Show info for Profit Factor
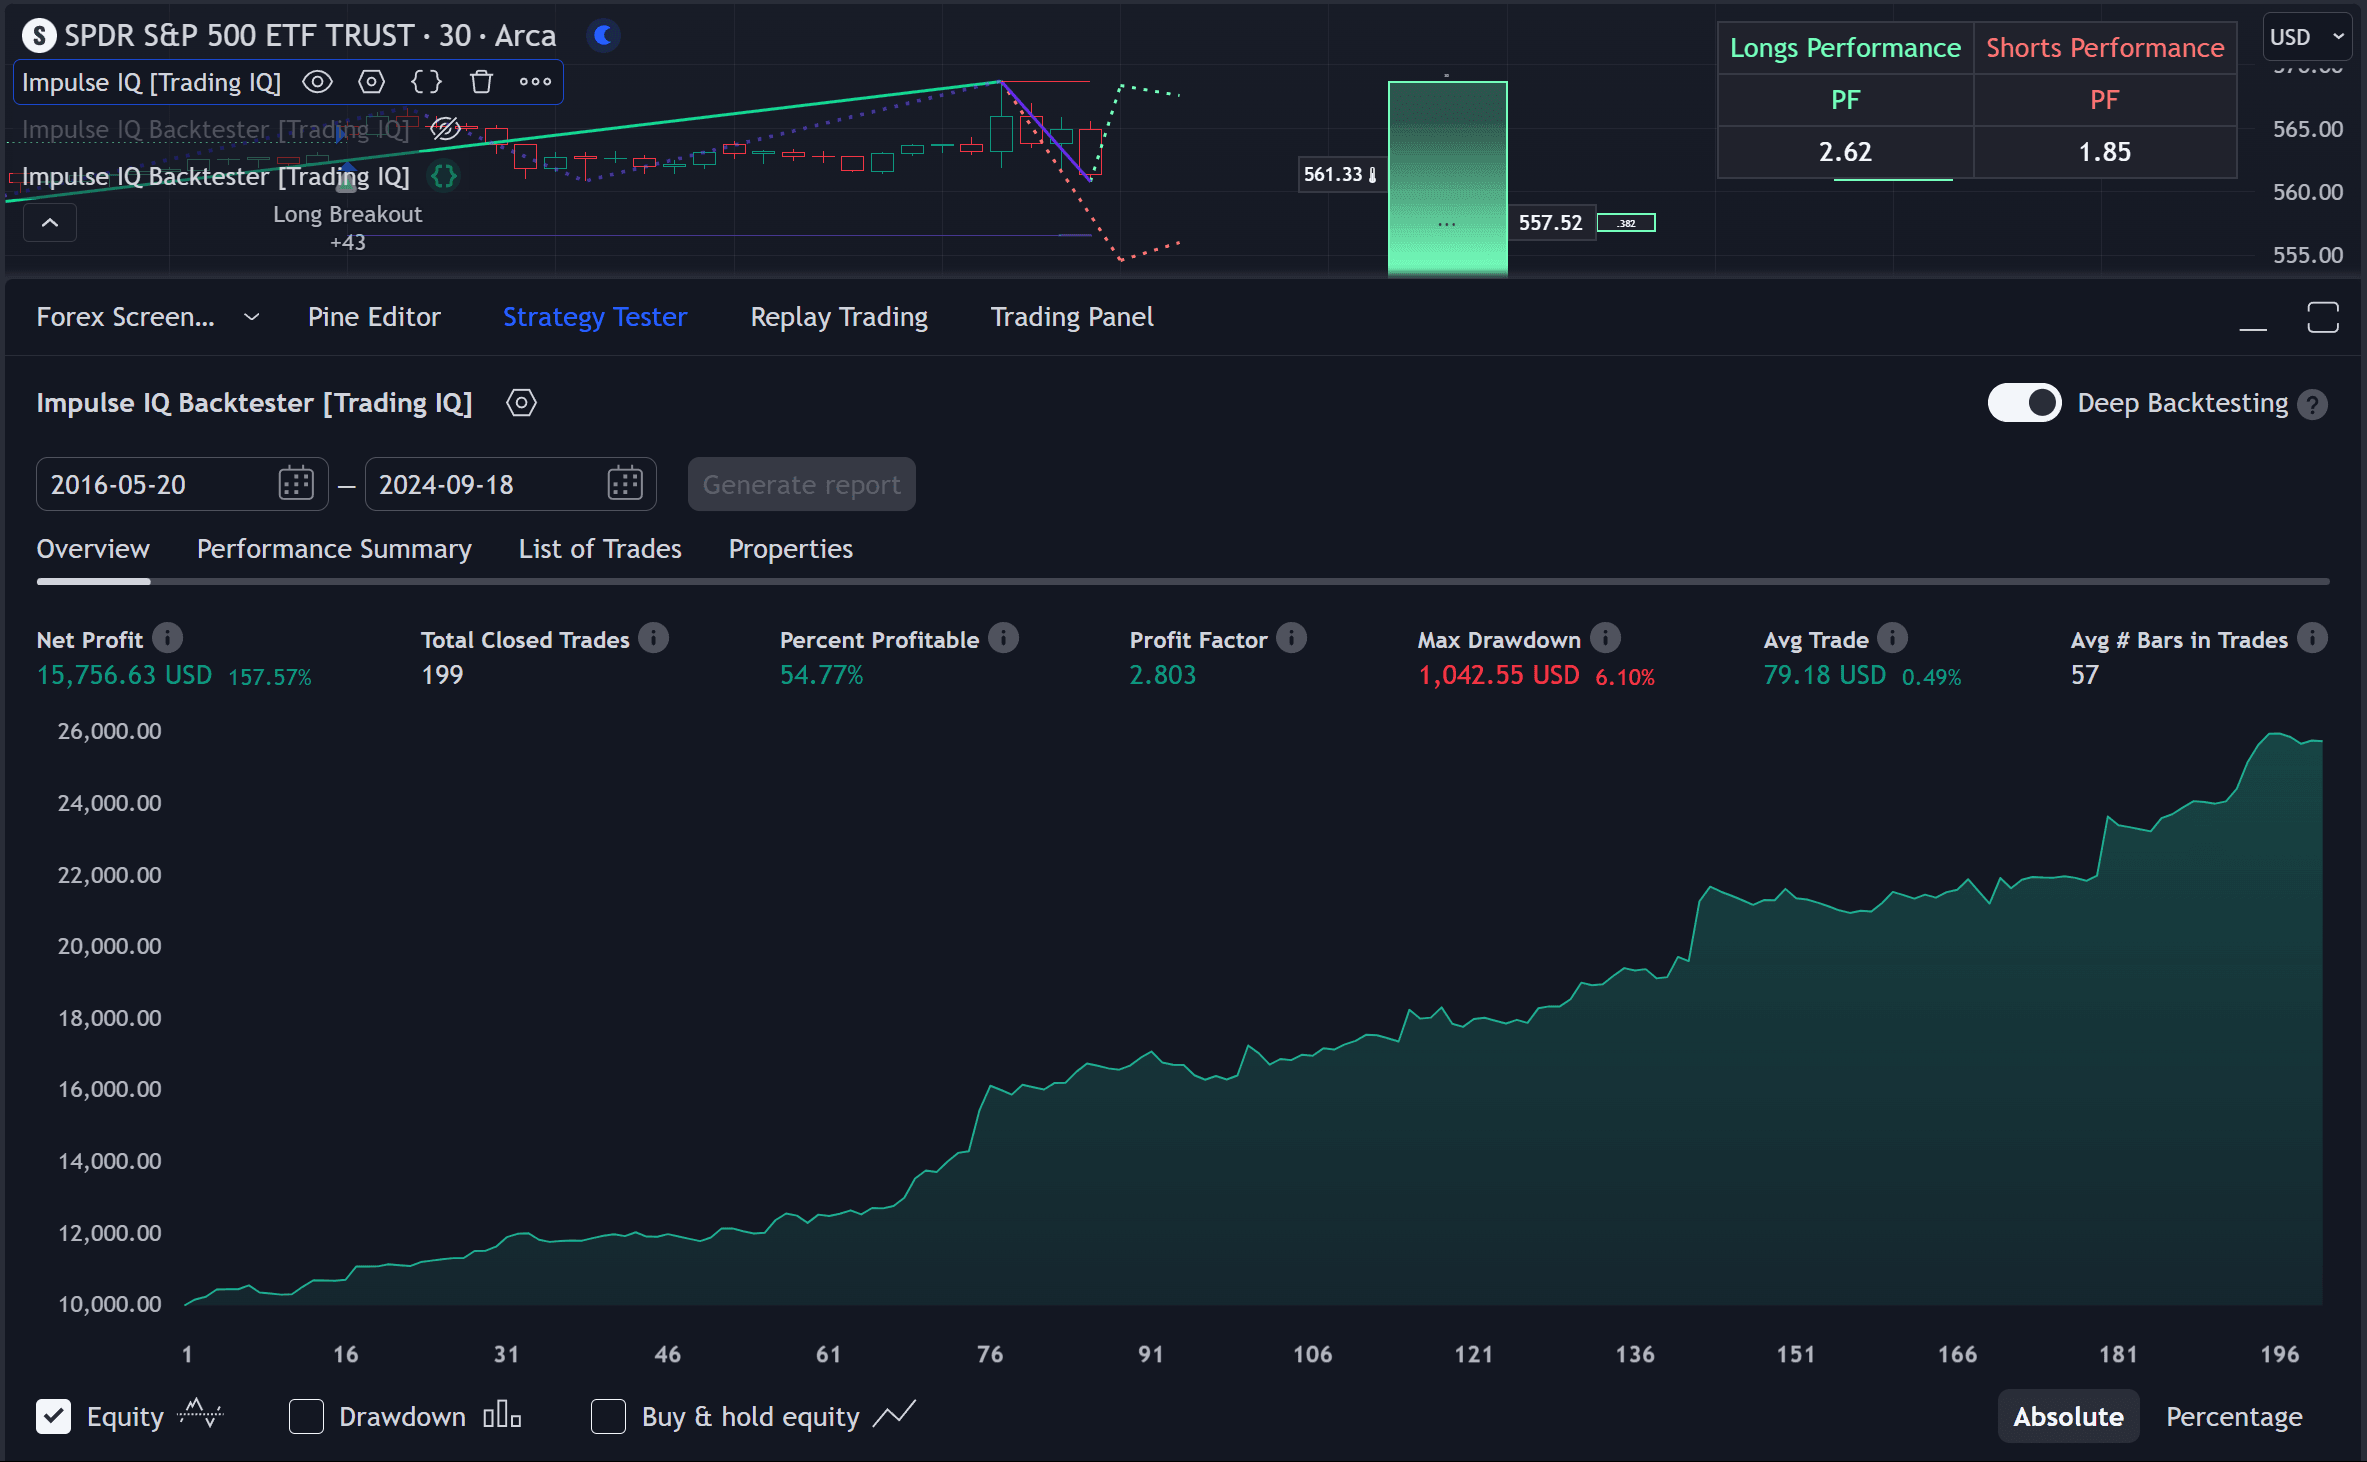2367x1462 pixels. pos(1292,638)
